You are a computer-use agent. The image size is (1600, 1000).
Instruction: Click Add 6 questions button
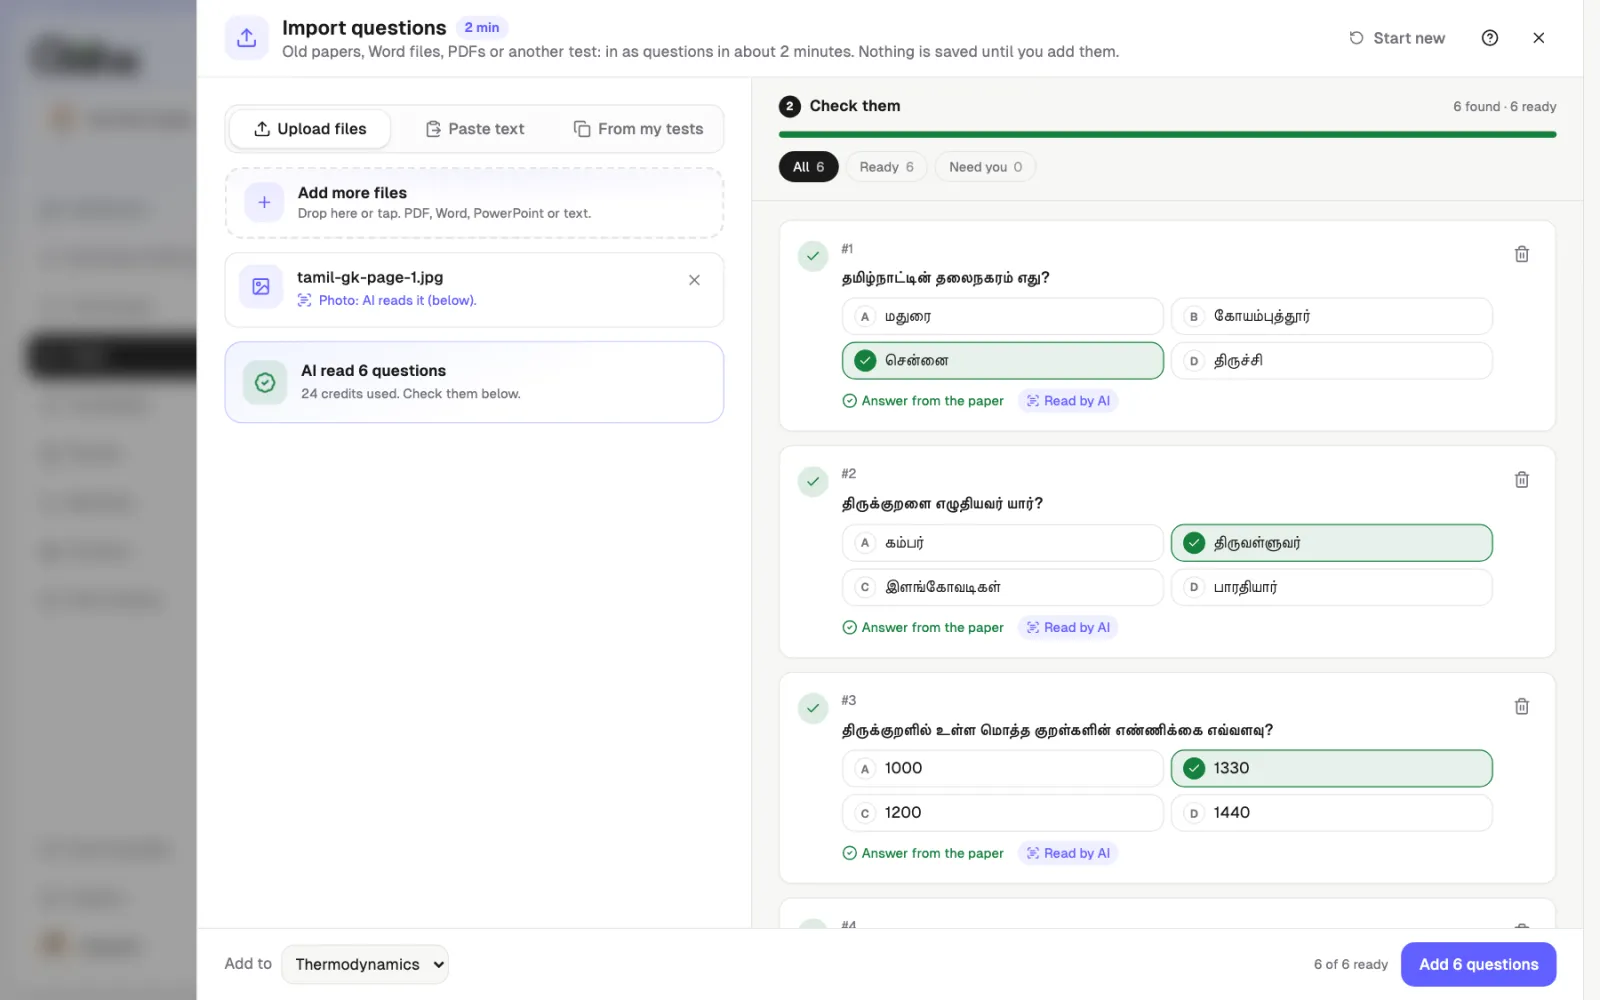coord(1478,964)
